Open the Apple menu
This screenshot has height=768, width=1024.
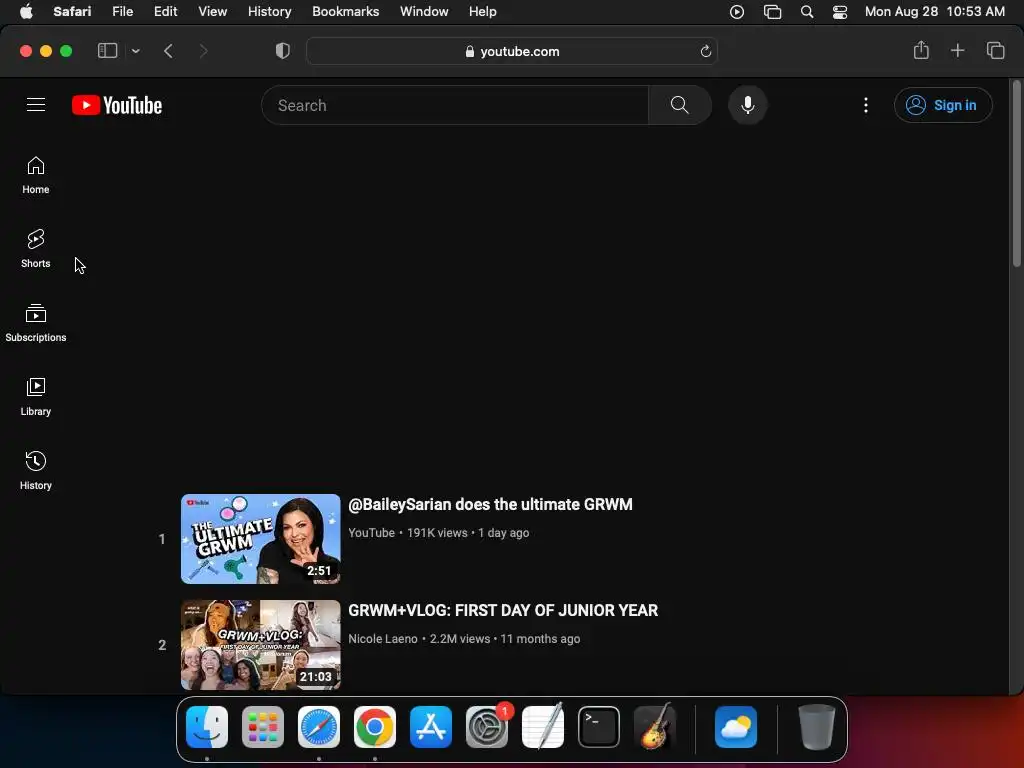[x=26, y=12]
